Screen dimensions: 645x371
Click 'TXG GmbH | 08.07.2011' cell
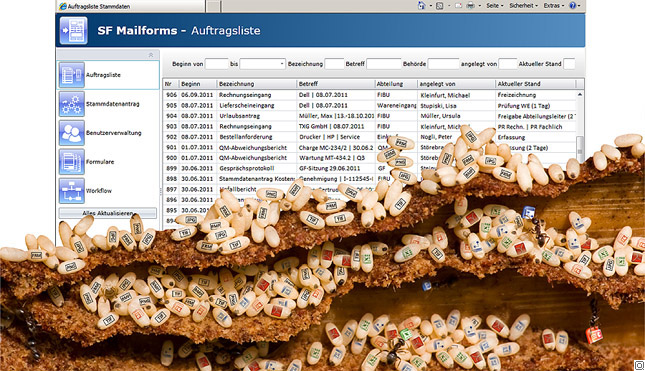[332, 127]
